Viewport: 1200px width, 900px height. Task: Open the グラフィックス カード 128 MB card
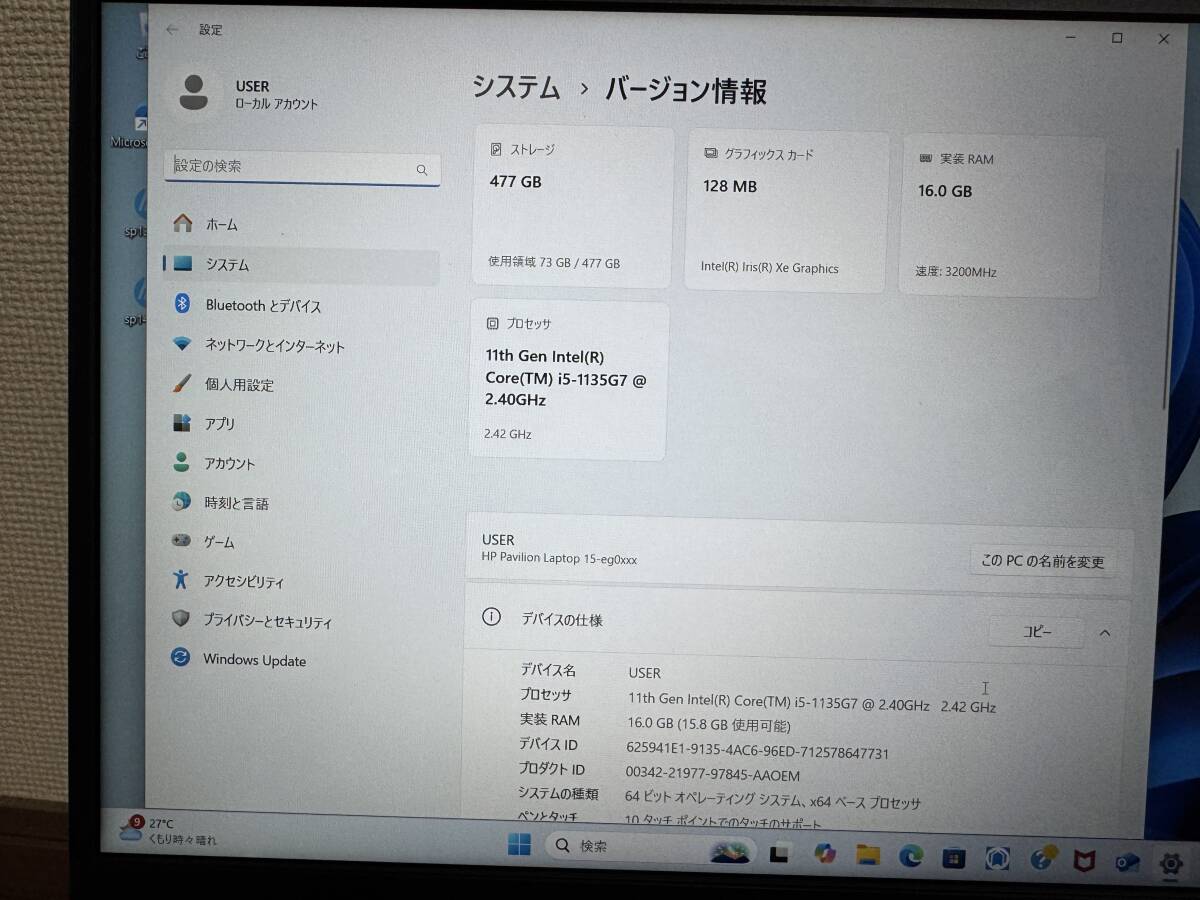pos(787,211)
